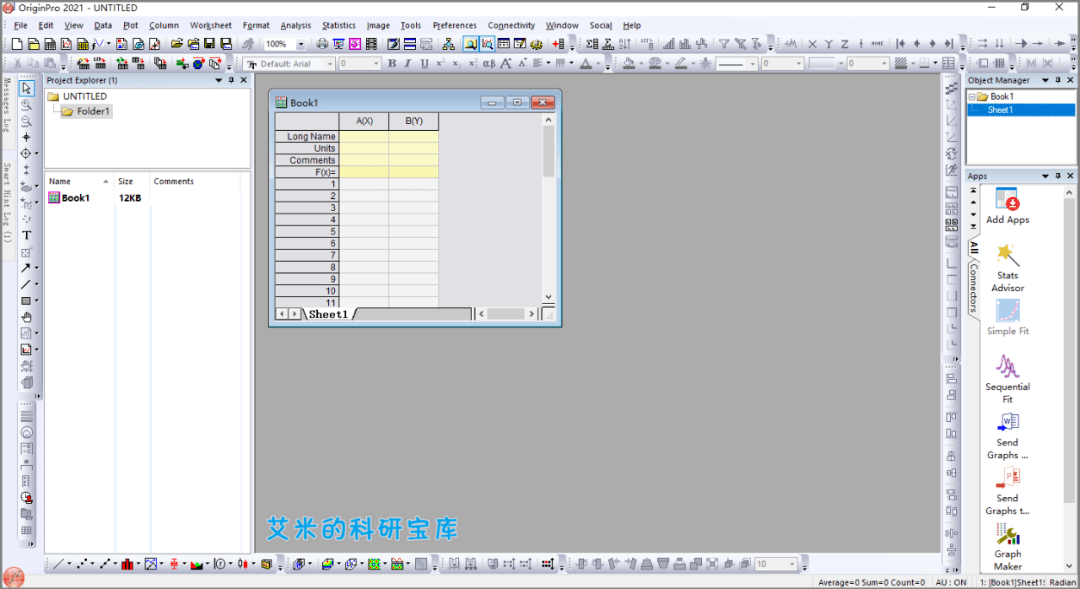Open Object Manager panel options arrow
Screen dimensions: 1080x589
(1046, 80)
